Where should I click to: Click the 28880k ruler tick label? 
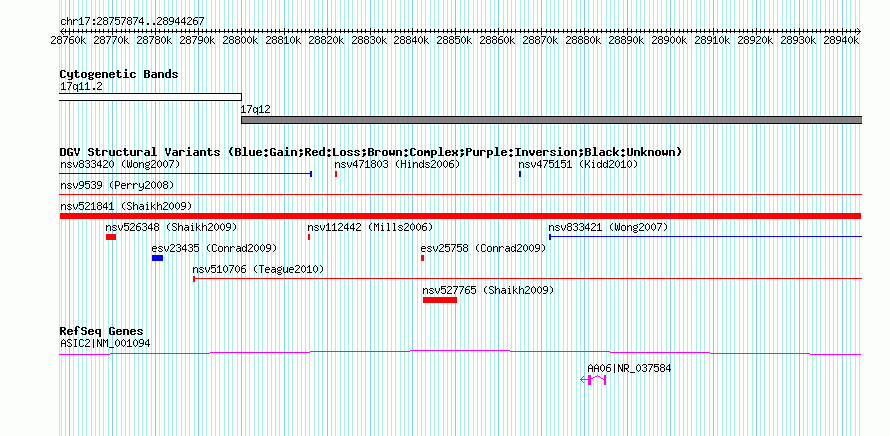click(583, 40)
